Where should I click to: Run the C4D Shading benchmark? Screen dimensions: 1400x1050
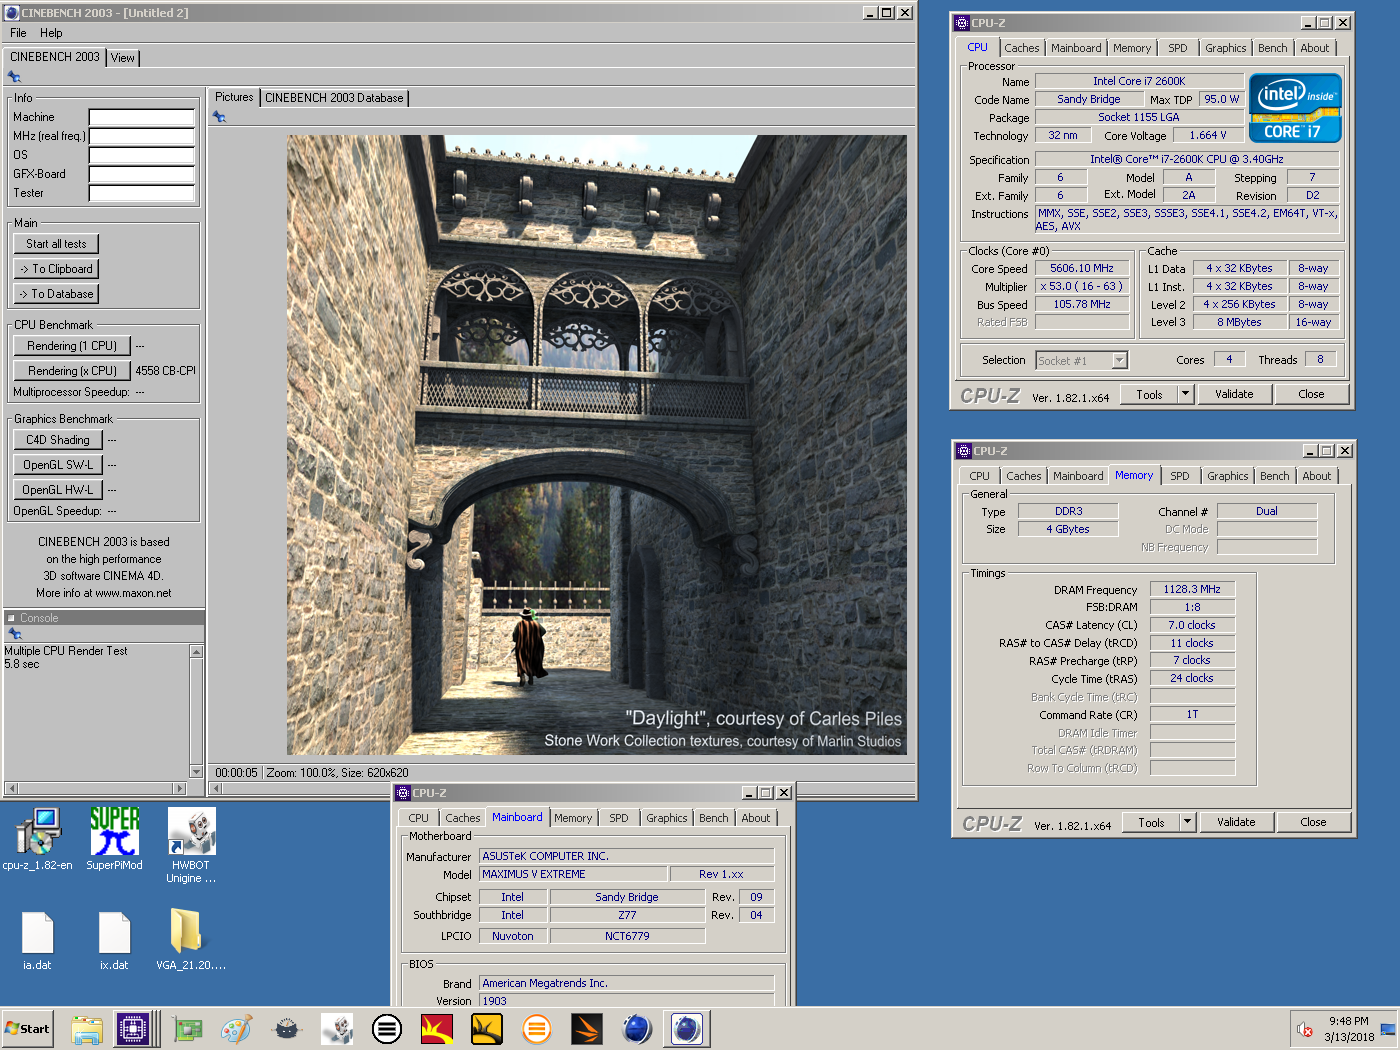(58, 440)
